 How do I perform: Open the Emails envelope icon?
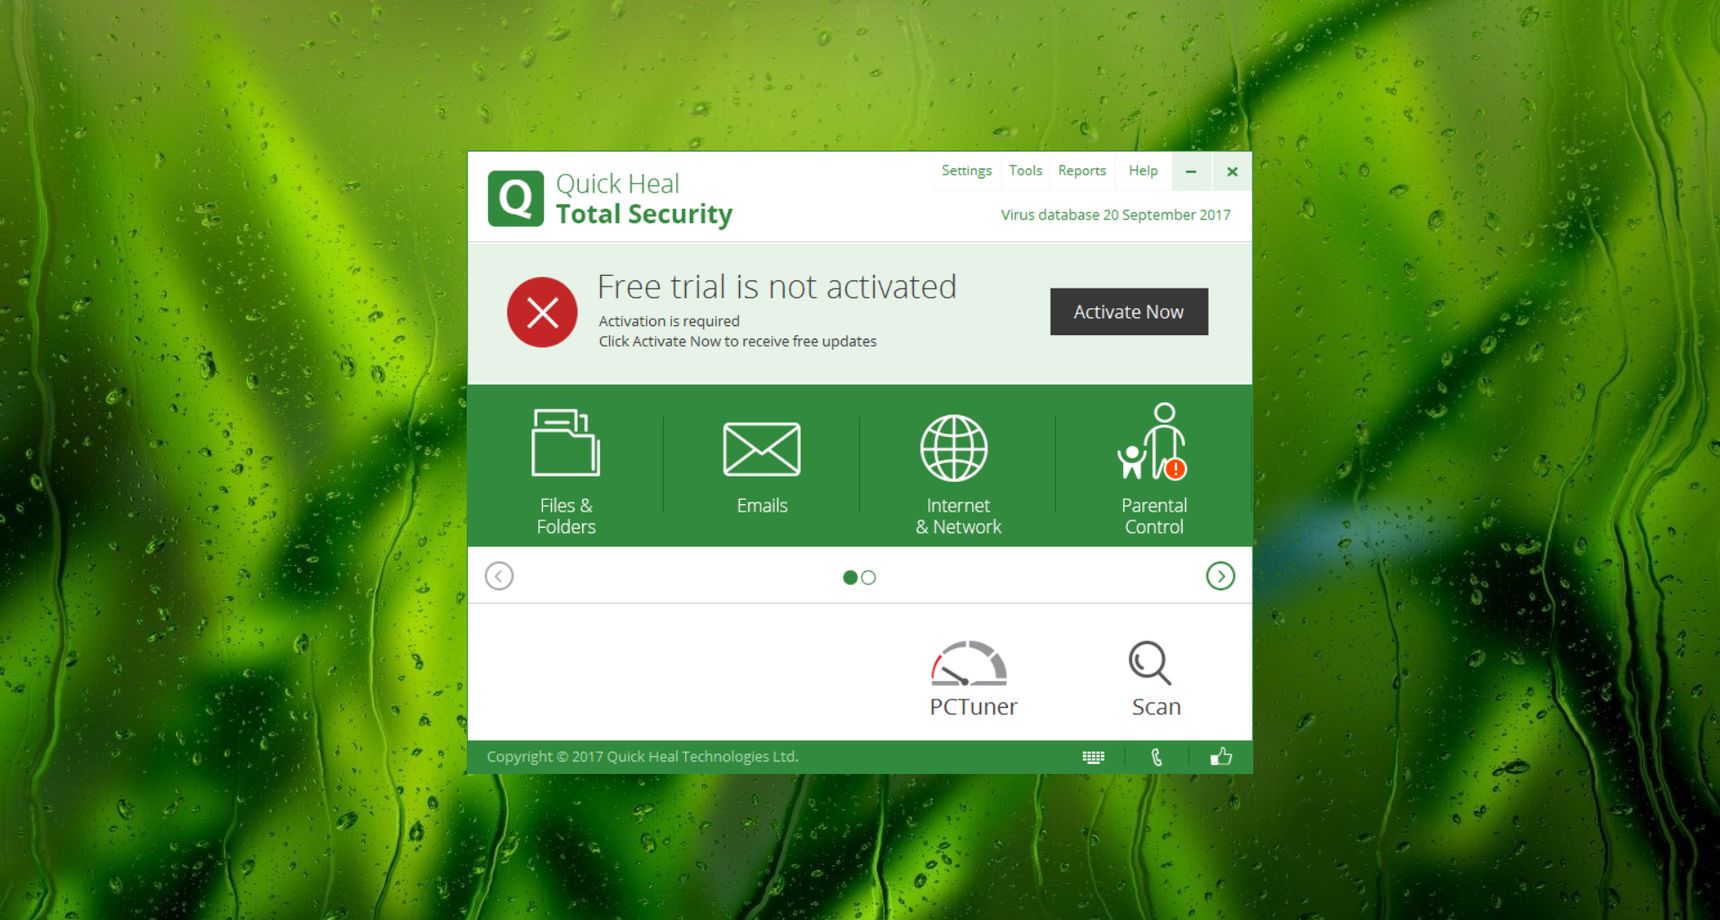coord(762,449)
